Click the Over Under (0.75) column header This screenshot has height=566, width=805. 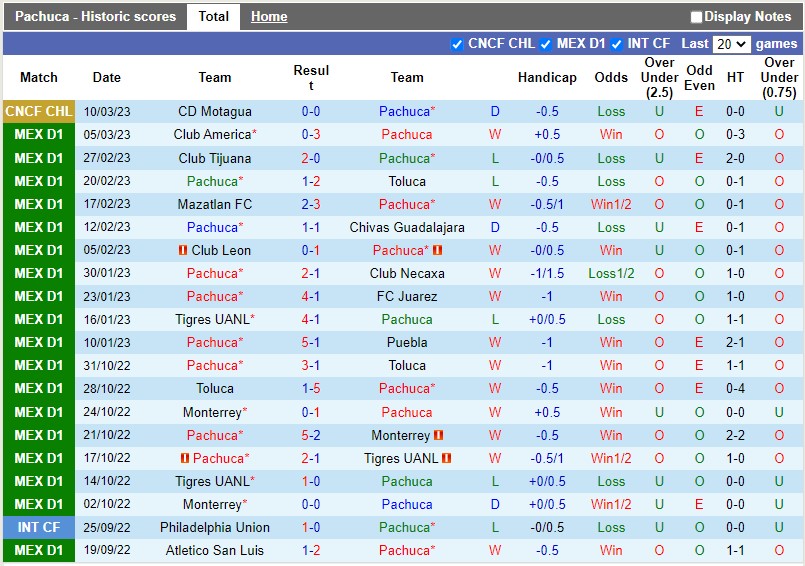pos(779,78)
